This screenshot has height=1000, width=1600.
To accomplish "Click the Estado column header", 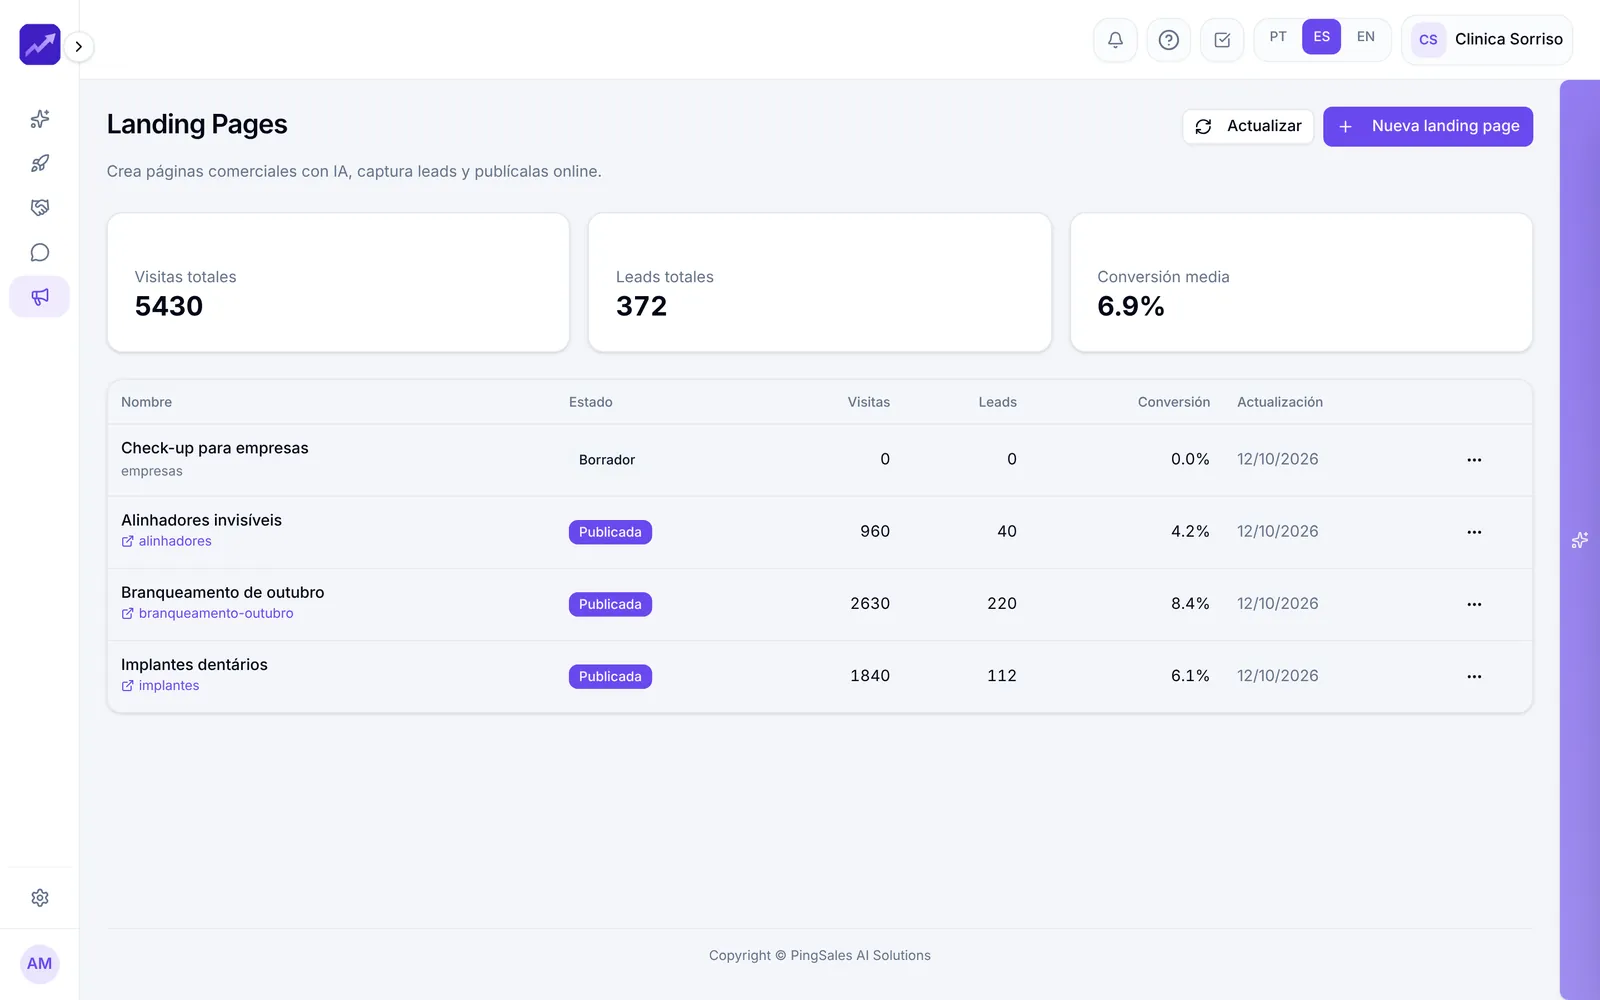I will pos(591,402).
